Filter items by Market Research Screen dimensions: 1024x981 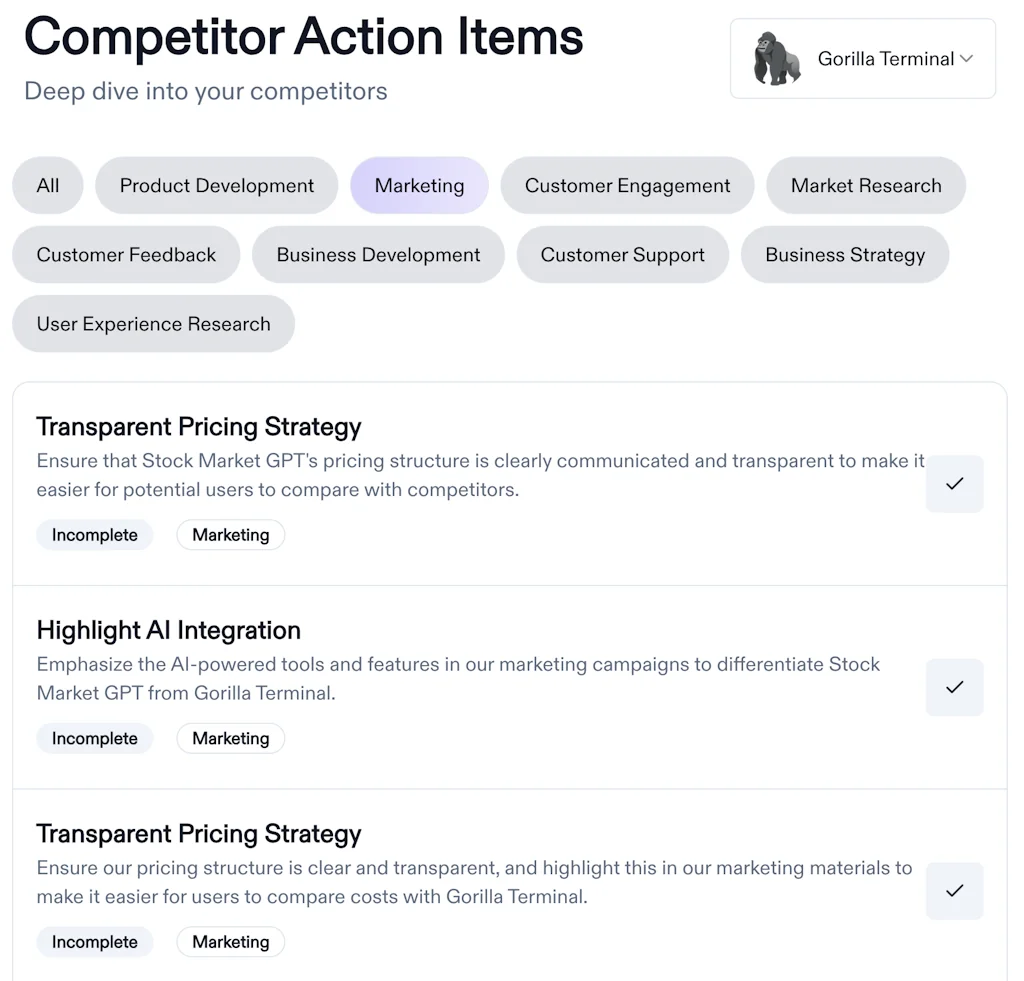point(865,185)
